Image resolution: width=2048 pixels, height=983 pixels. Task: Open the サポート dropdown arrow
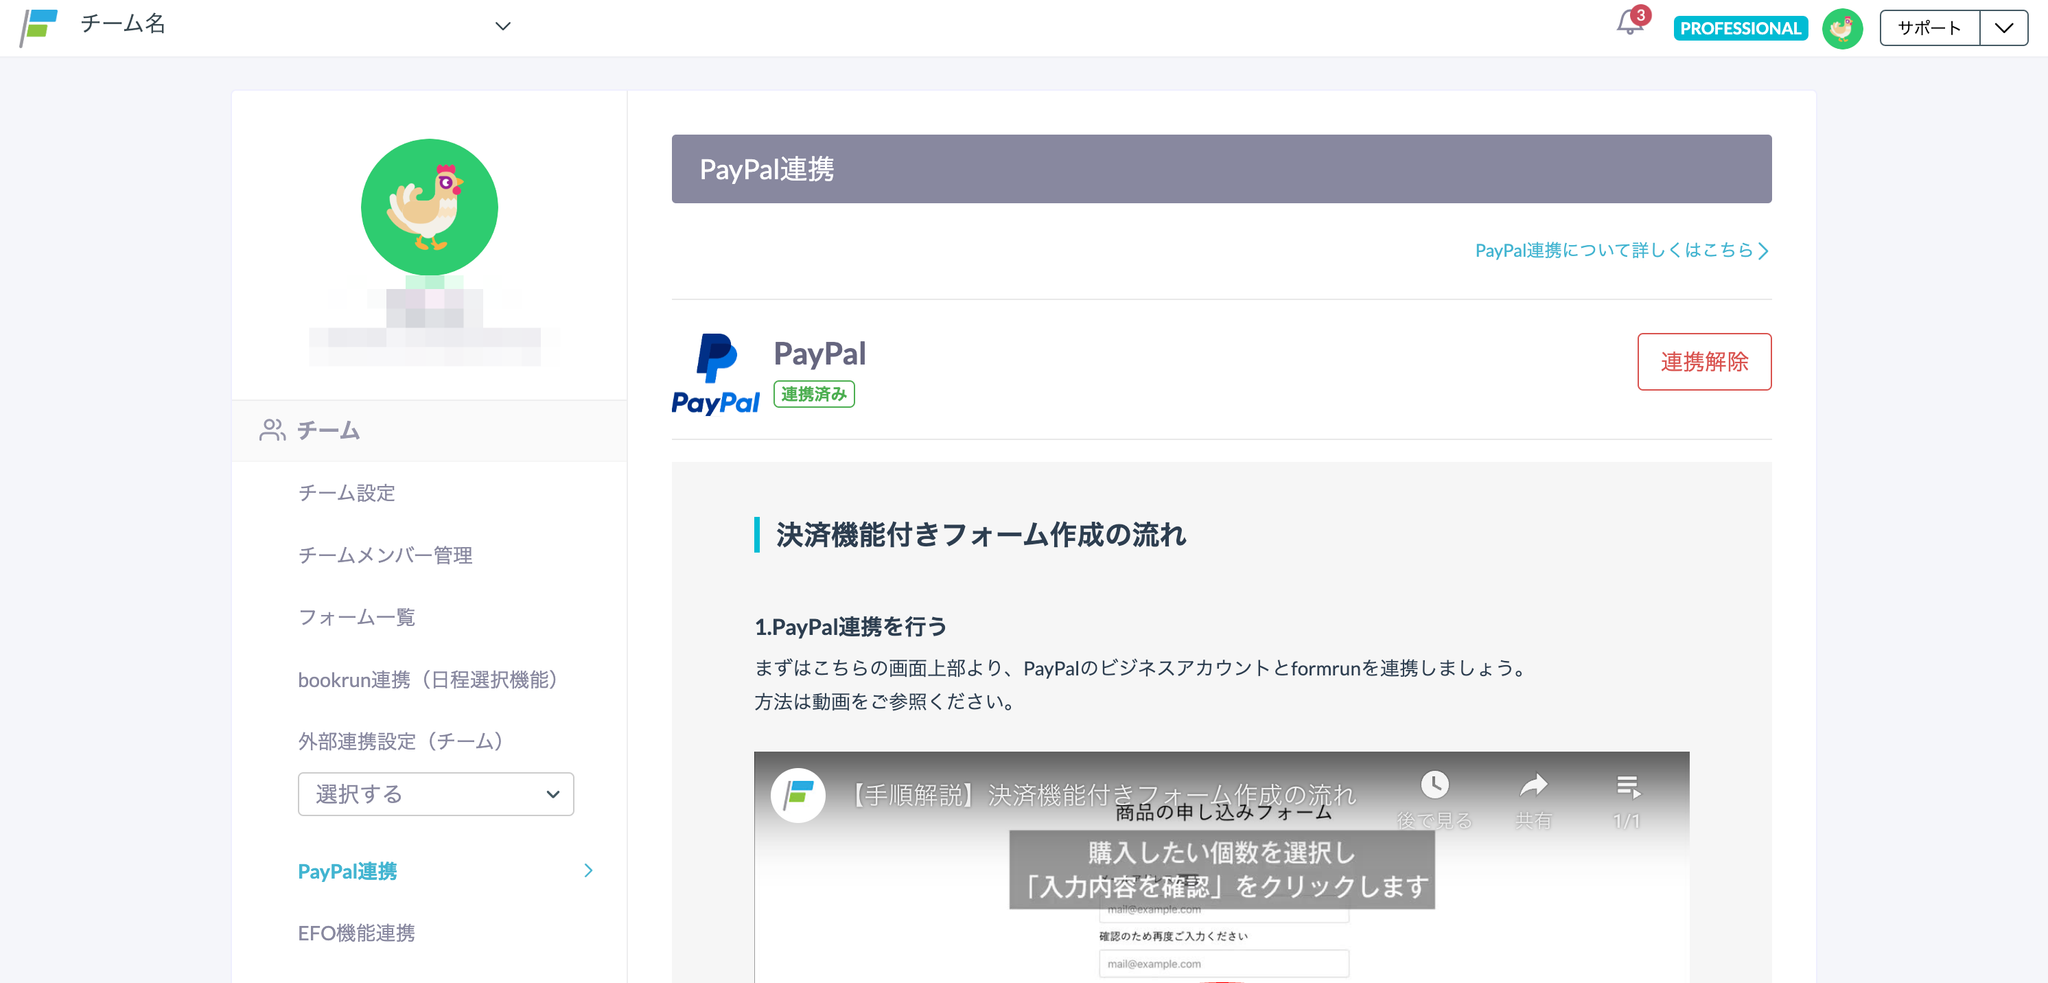pos(2004,28)
